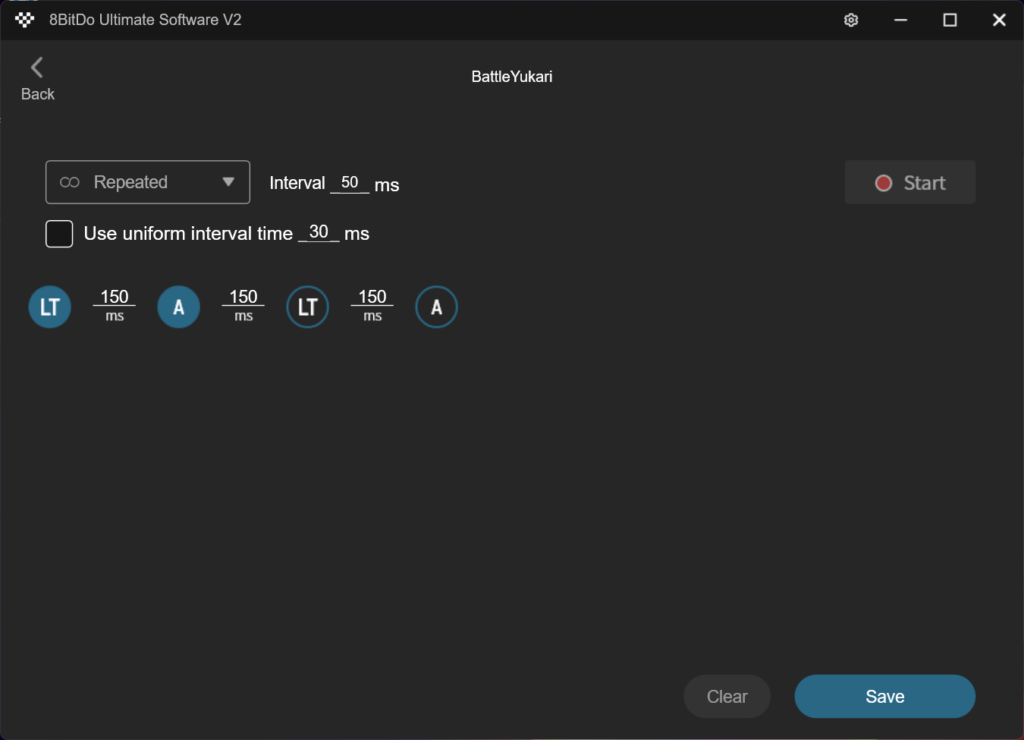This screenshot has width=1024, height=740.
Task: Edit the uniform interval 30 ms field
Action: (x=319, y=233)
